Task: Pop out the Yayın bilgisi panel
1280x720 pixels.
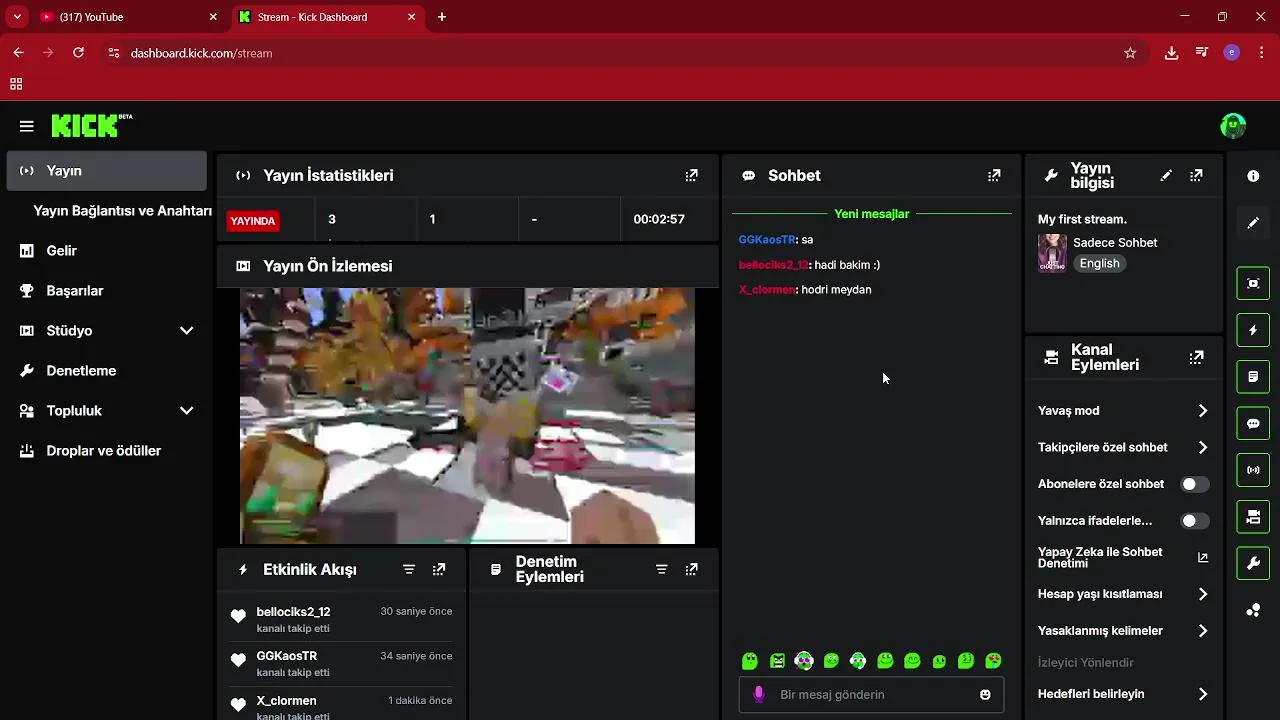Action: pyautogui.click(x=1196, y=175)
